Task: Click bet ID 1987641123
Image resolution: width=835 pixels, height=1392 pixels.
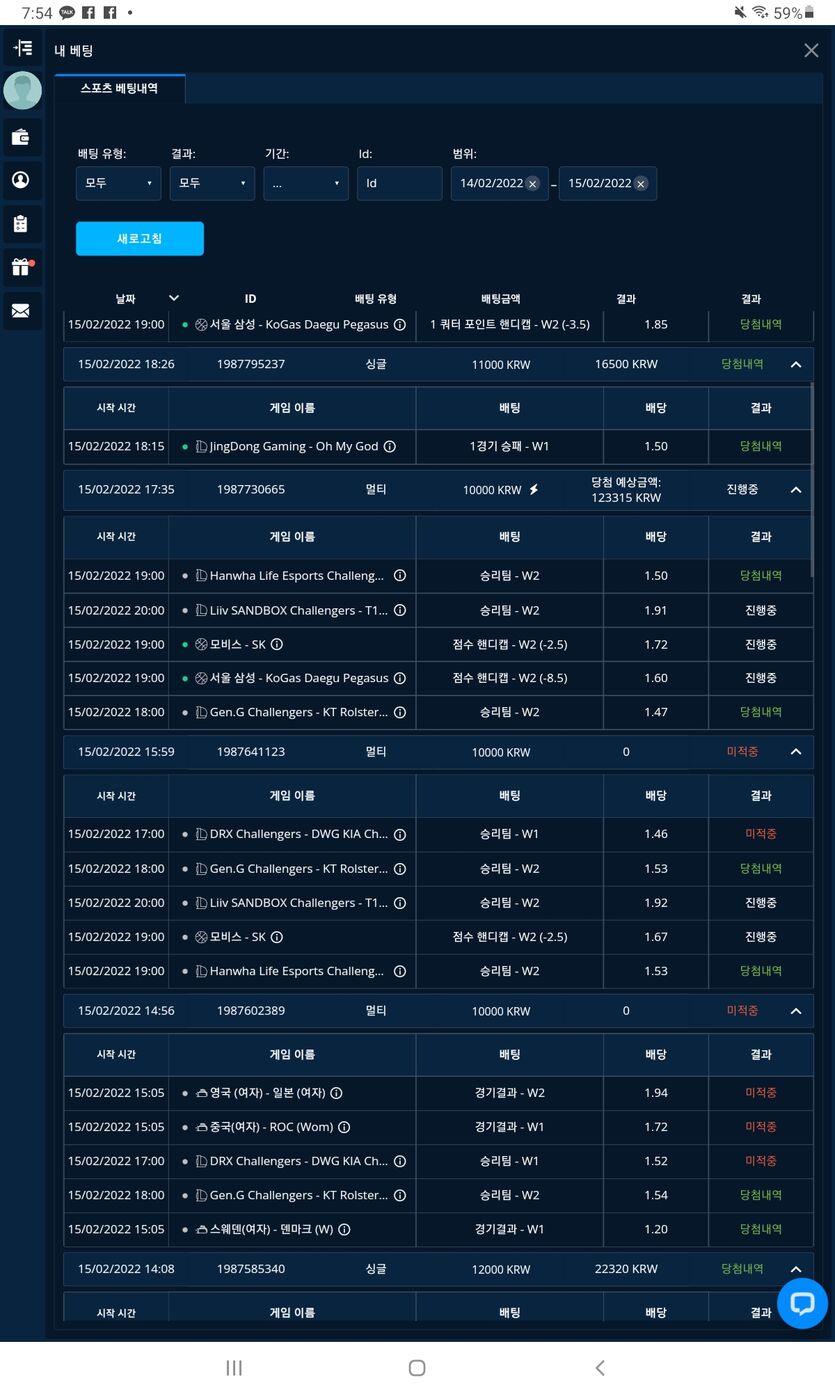Action: pos(250,752)
